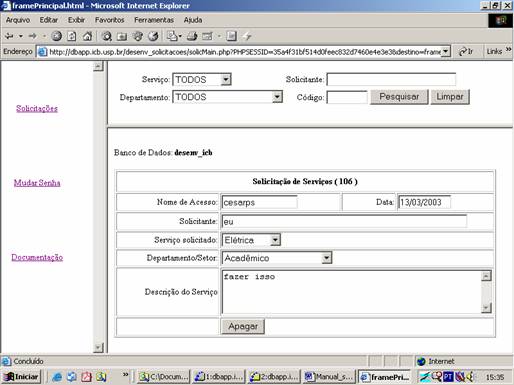514x385 pixels.
Task: Go to the Home page icon
Action: [87, 36]
